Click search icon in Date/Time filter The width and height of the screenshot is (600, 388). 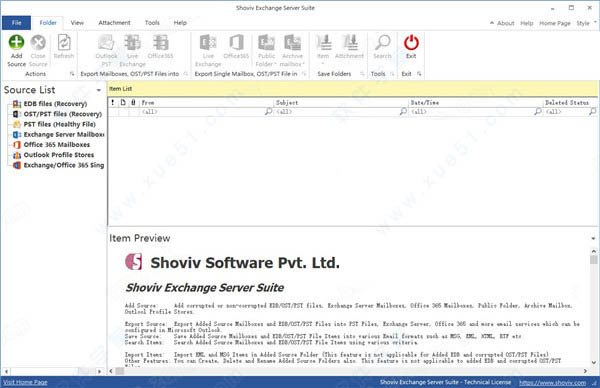(x=538, y=111)
